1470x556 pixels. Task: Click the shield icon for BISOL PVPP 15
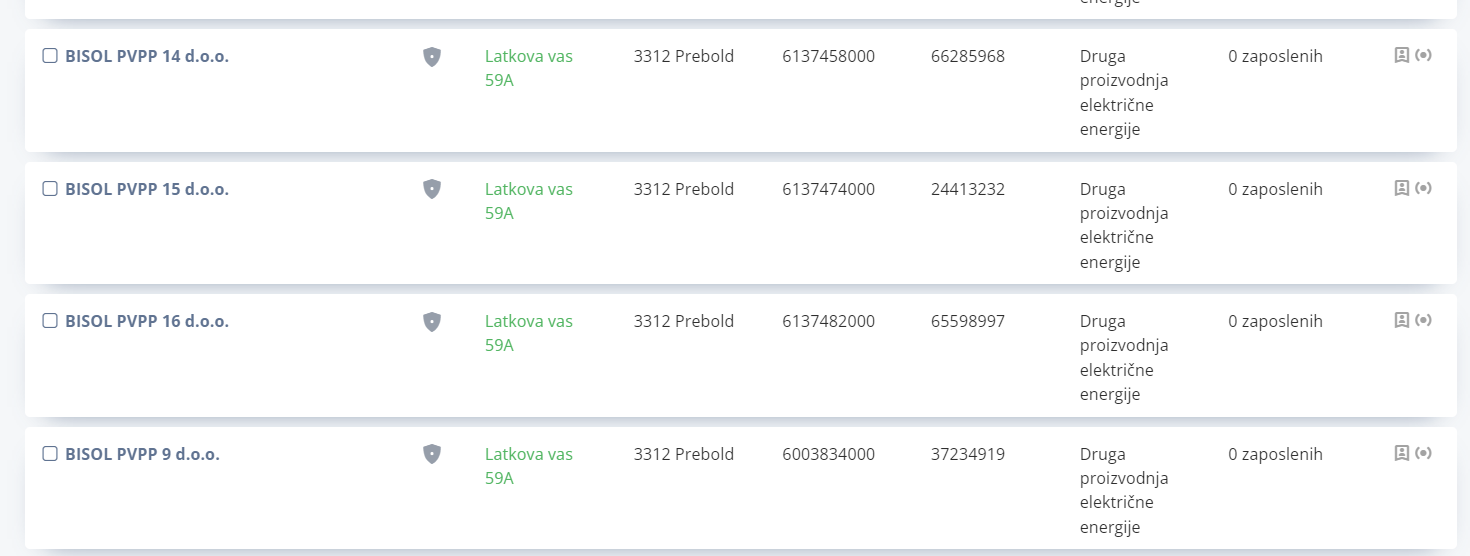pos(432,189)
